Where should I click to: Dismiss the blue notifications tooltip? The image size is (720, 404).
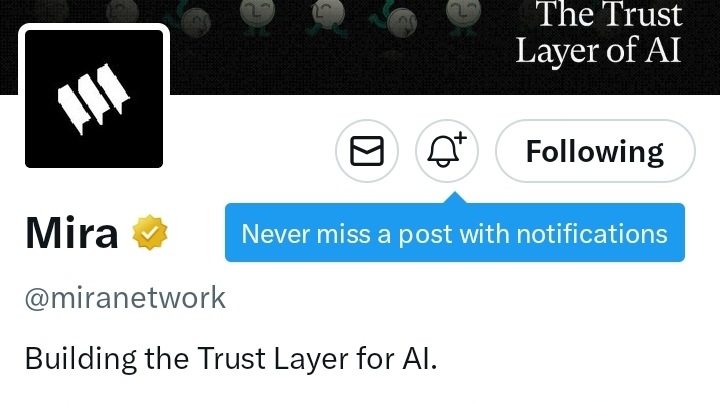click(455, 233)
